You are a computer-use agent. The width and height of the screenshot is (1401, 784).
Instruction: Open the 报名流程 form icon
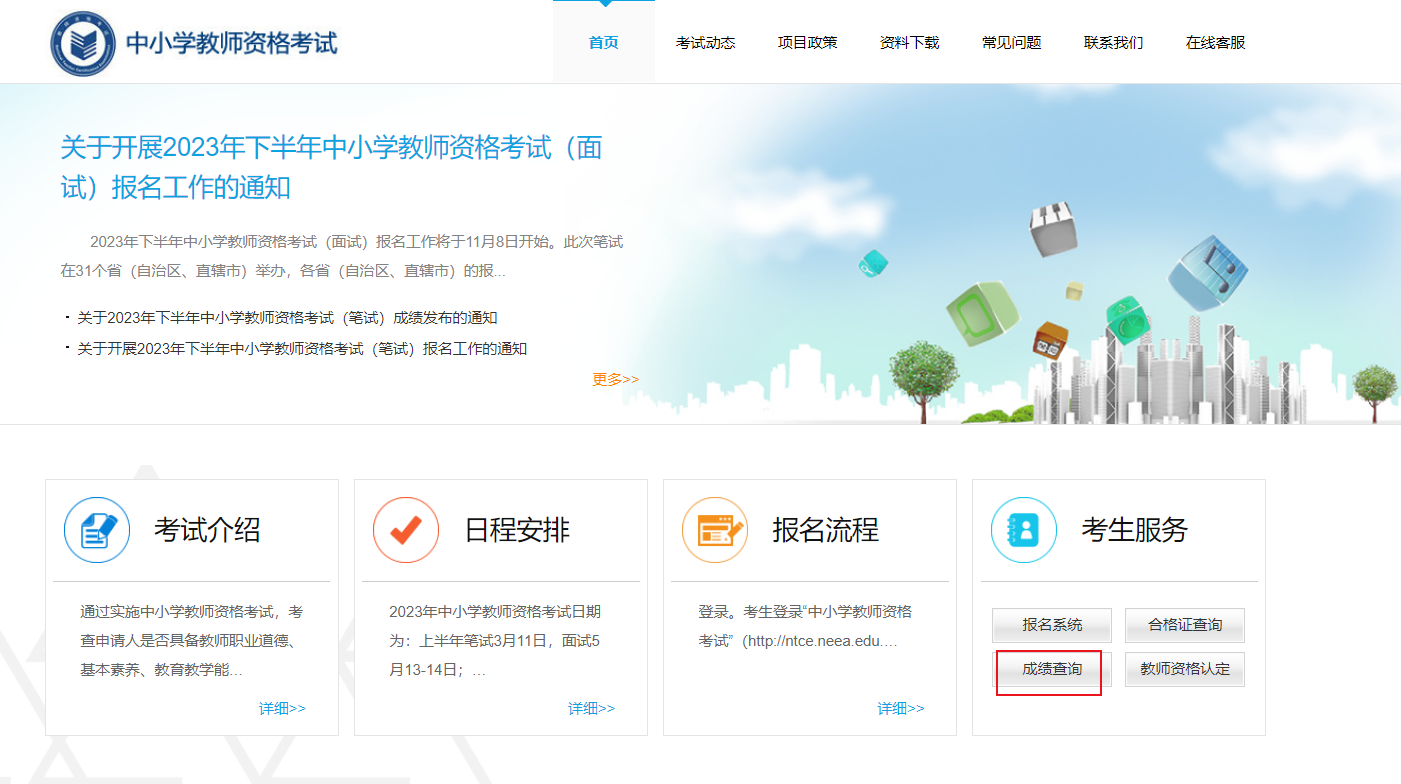click(714, 529)
